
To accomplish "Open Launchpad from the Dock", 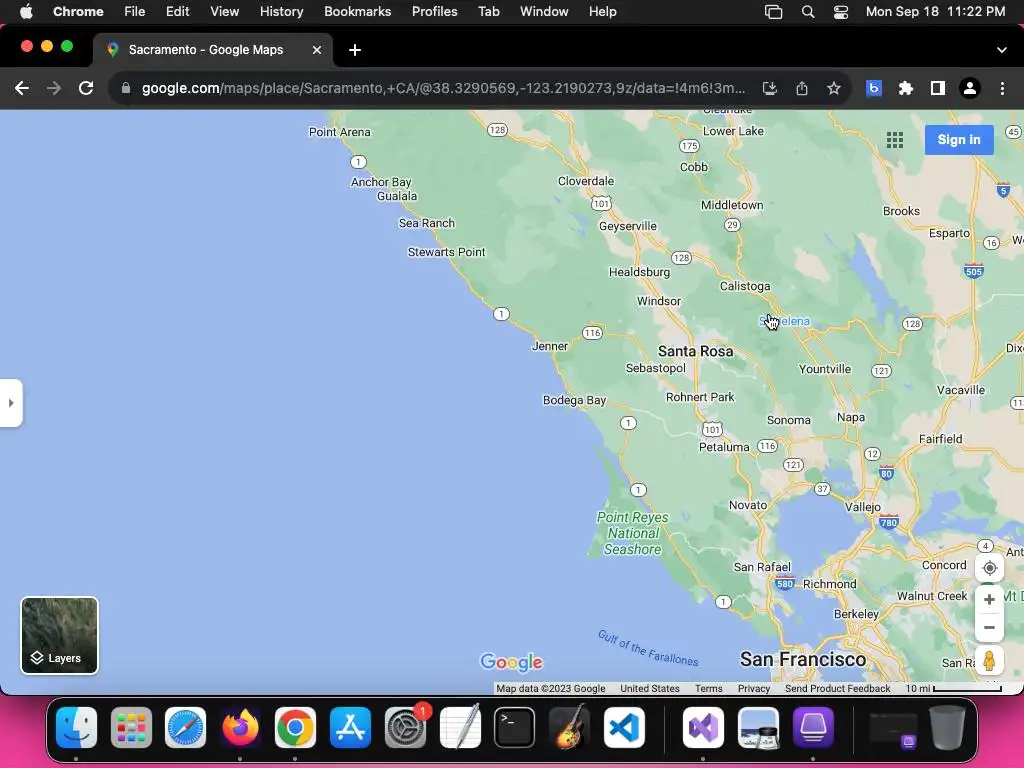I will coord(131,728).
